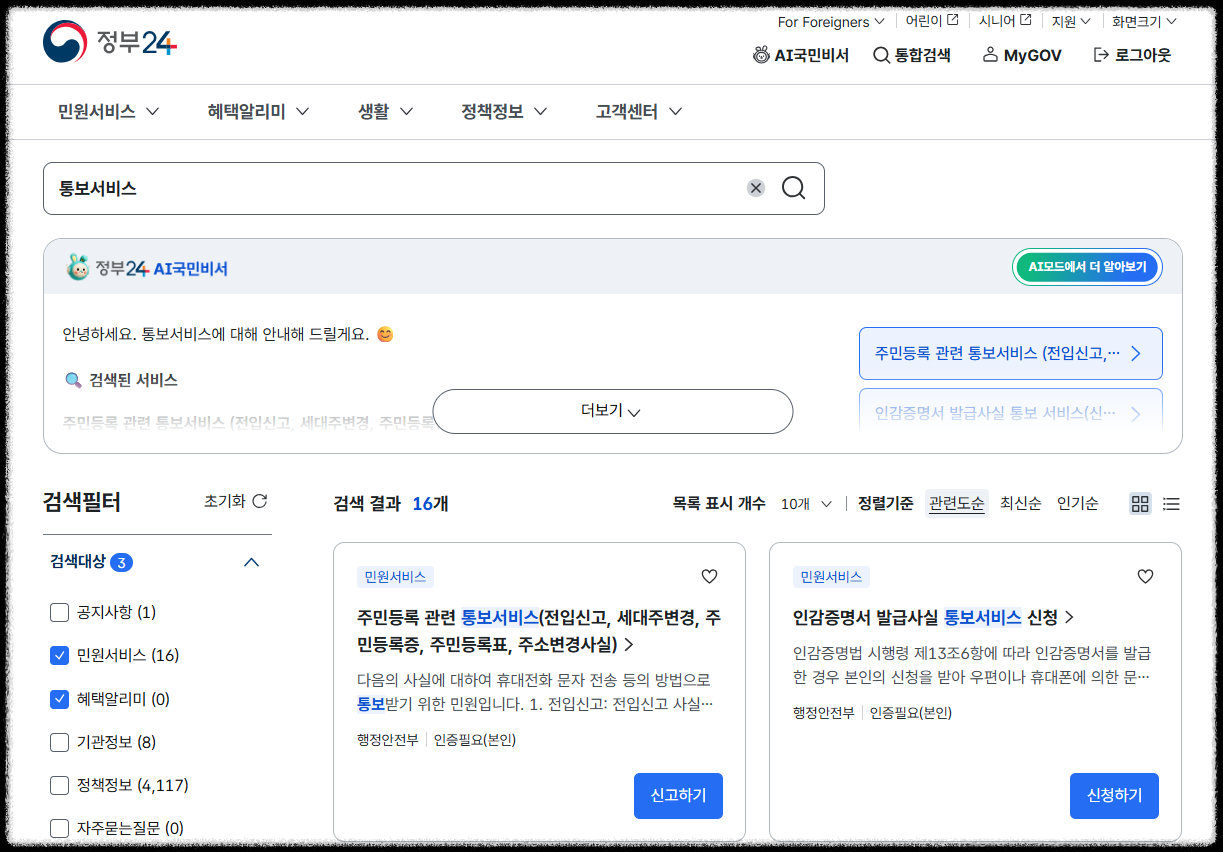This screenshot has height=852, width=1223.
Task: Open the 화면크기 dropdown
Action: click(x=1144, y=21)
